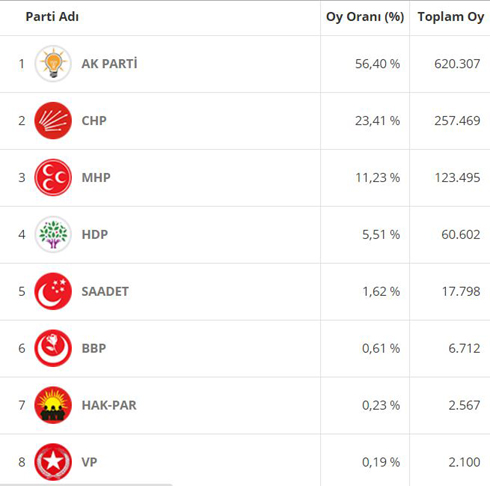The width and height of the screenshot is (490, 486).
Task: Click the VP white star logo
Action: click(x=53, y=462)
